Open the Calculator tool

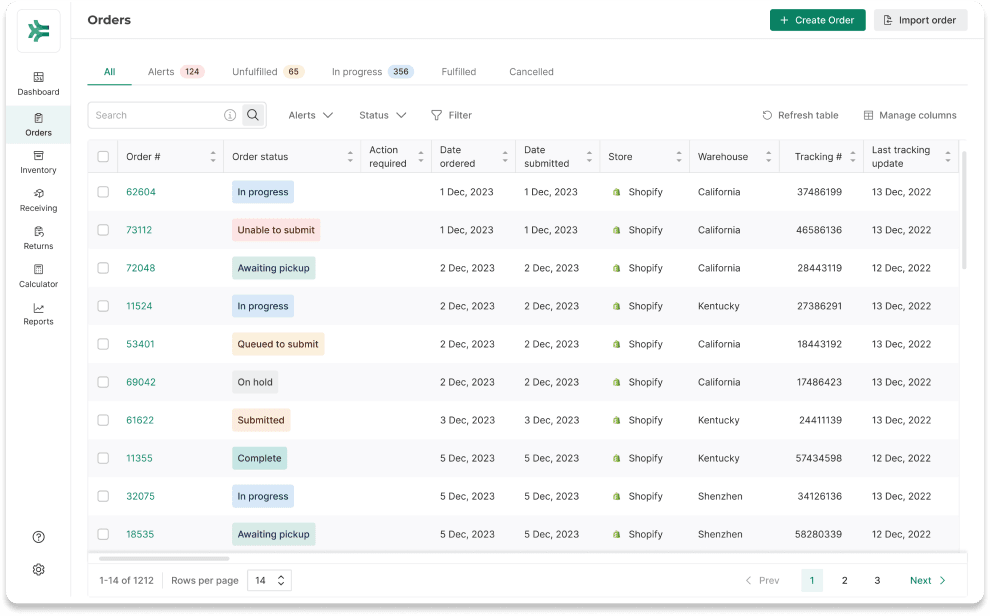38,276
